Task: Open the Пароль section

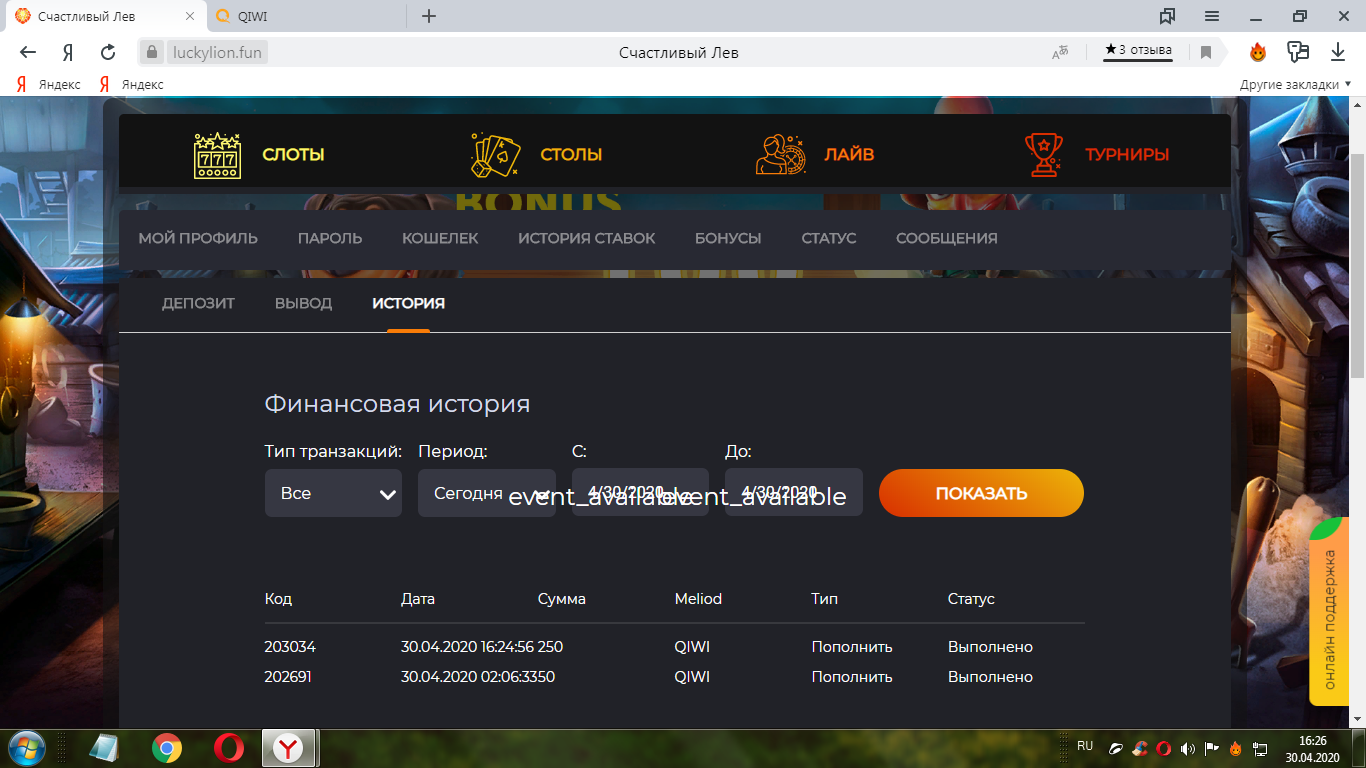Action: [x=330, y=238]
